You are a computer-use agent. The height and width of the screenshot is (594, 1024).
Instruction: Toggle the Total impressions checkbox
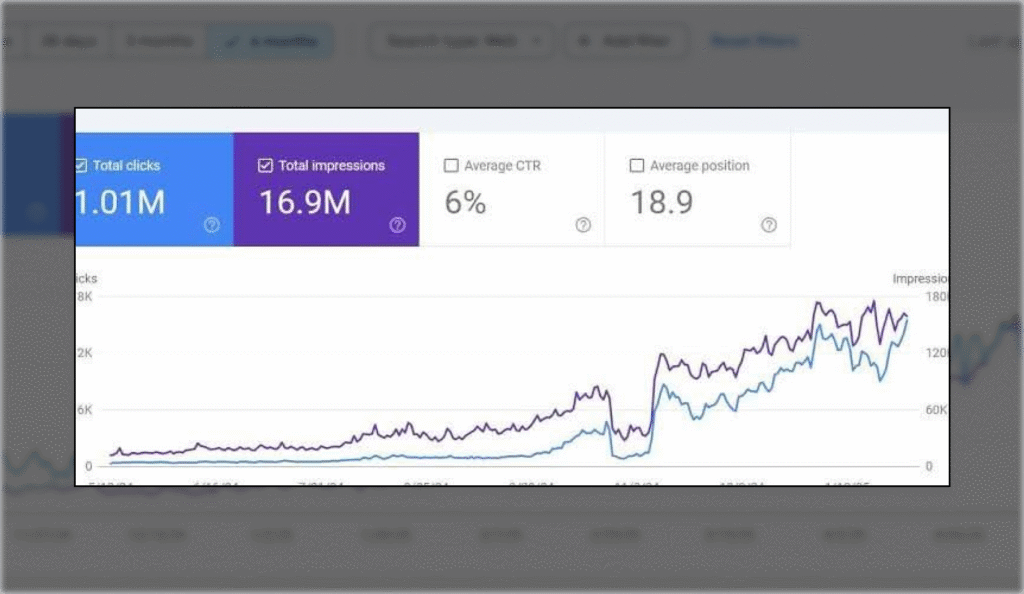pos(265,166)
